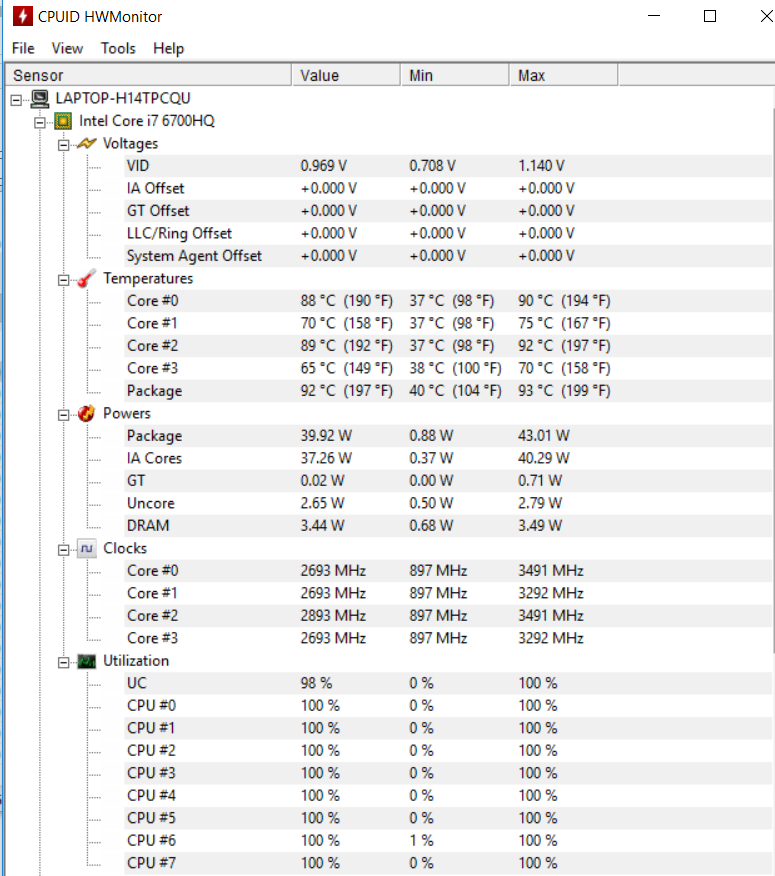
Task: Select the UC utilization row
Action: pos(448,683)
